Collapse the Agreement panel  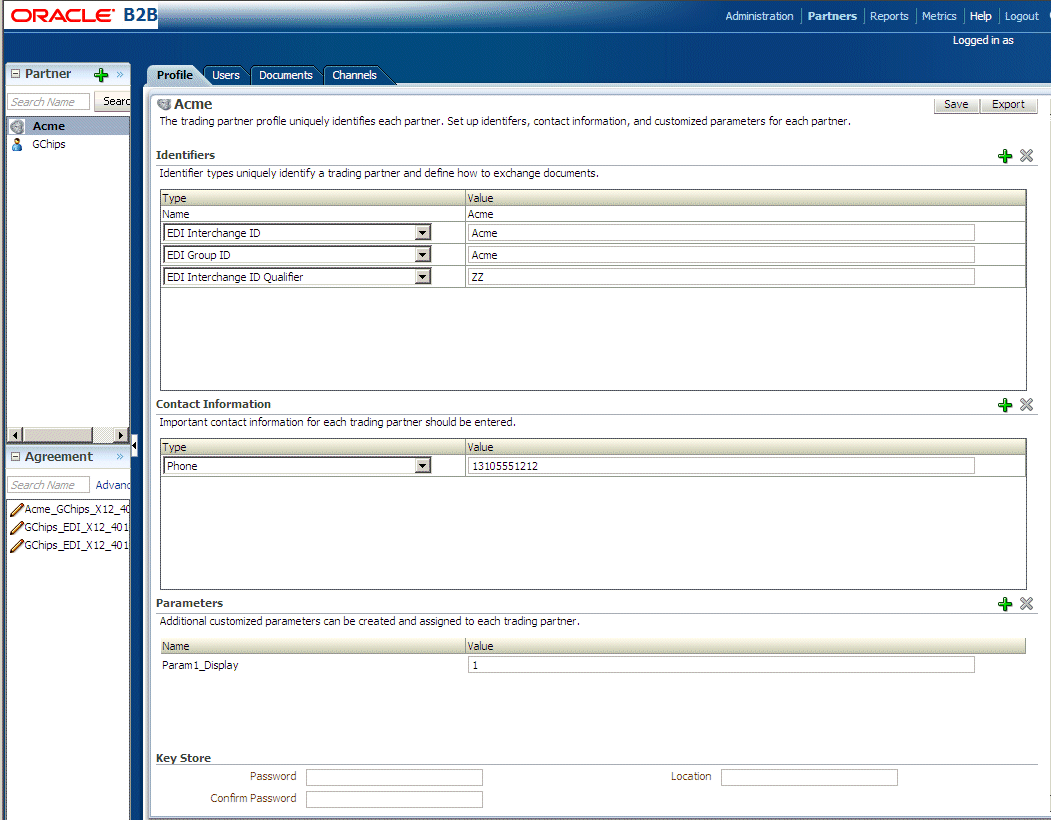click(15, 456)
